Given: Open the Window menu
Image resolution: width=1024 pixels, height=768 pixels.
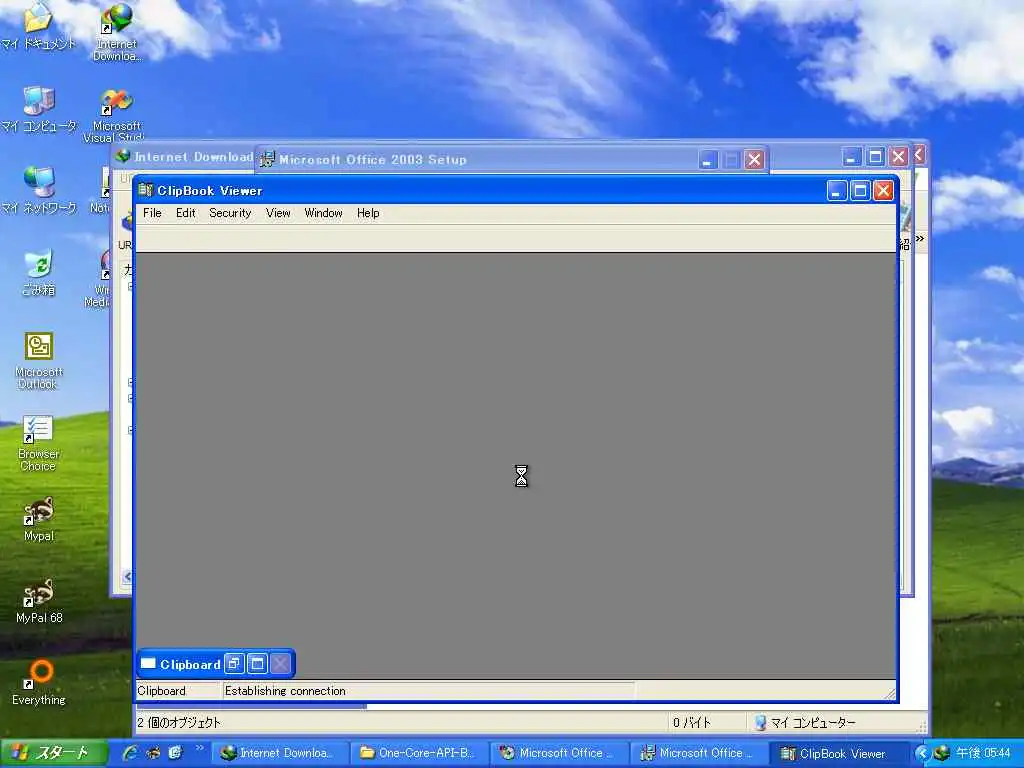Looking at the screenshot, I should click(323, 213).
